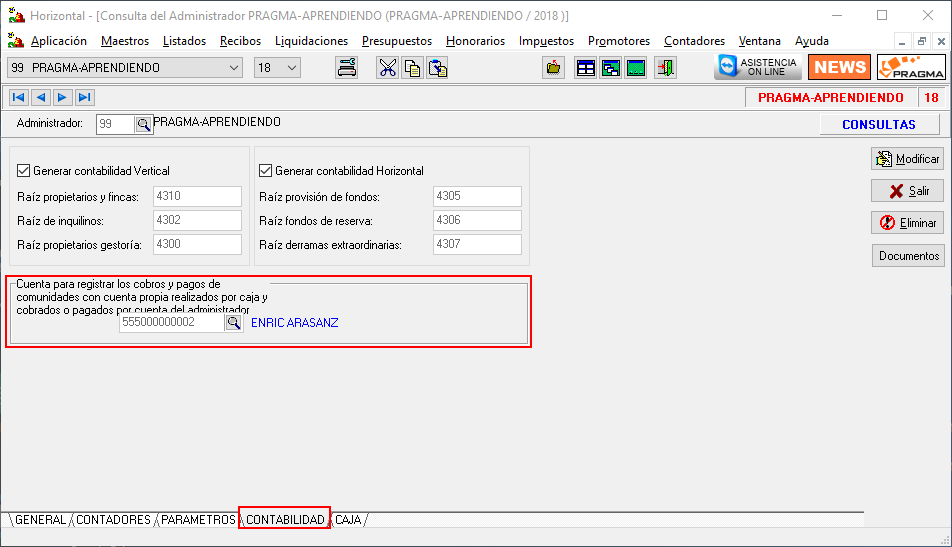The width and height of the screenshot is (952, 547).
Task: Click Raíz derramas extraordinarias field 4307
Action: click(477, 244)
